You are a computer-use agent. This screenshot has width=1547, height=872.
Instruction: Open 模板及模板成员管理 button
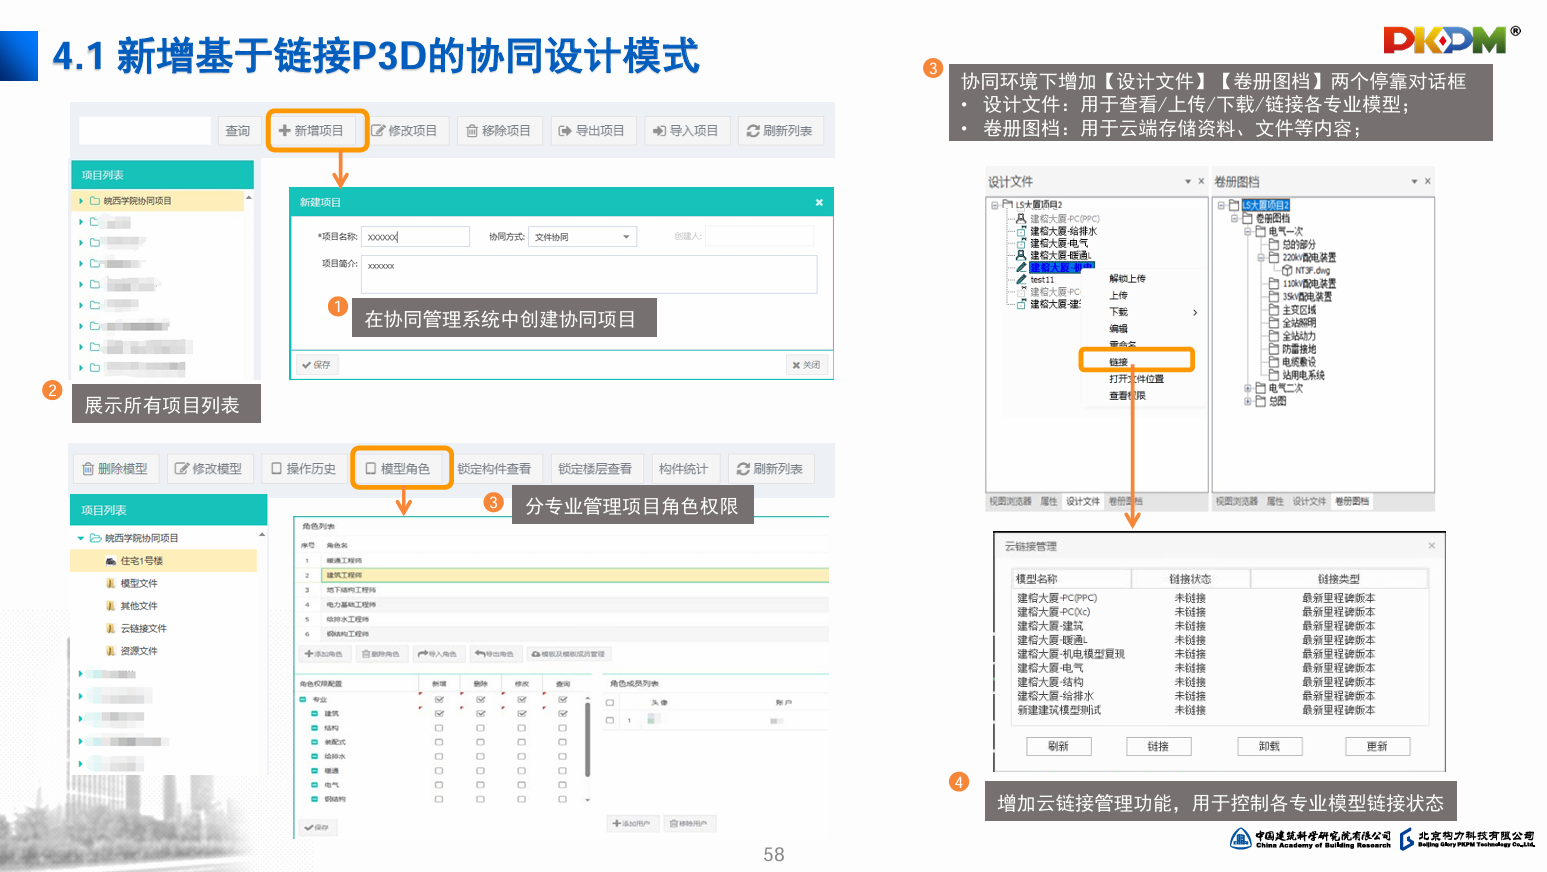pos(568,654)
